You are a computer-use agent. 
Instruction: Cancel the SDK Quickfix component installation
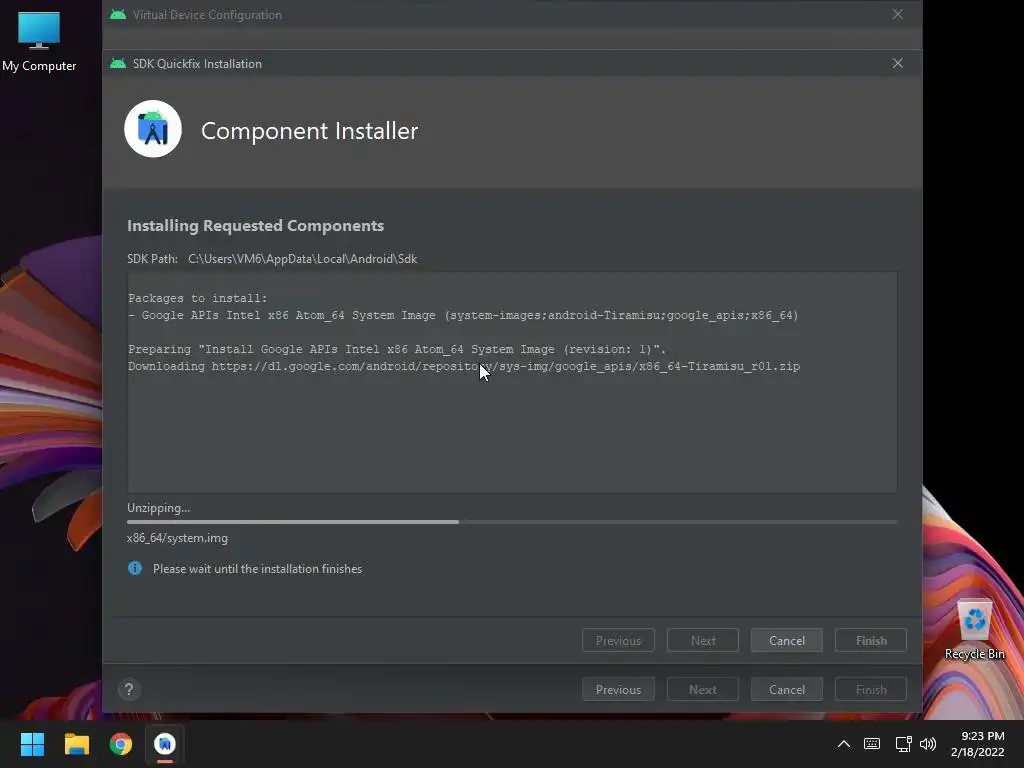pyautogui.click(x=786, y=641)
